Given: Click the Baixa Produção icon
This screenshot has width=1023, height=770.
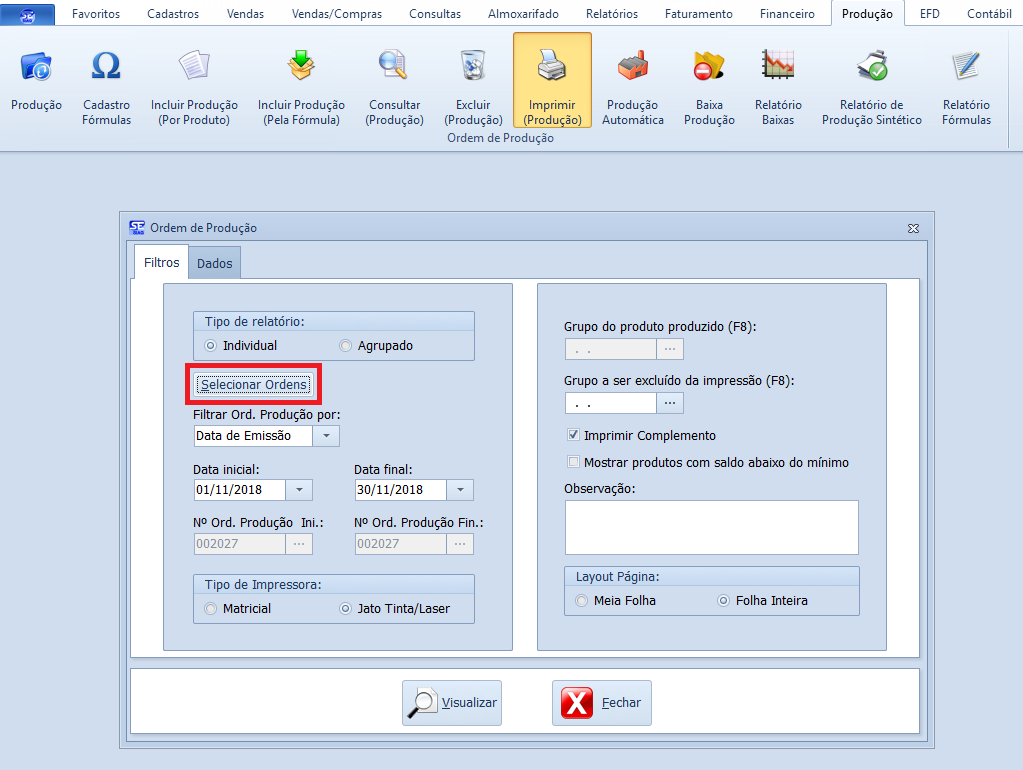Looking at the screenshot, I should point(708,67).
